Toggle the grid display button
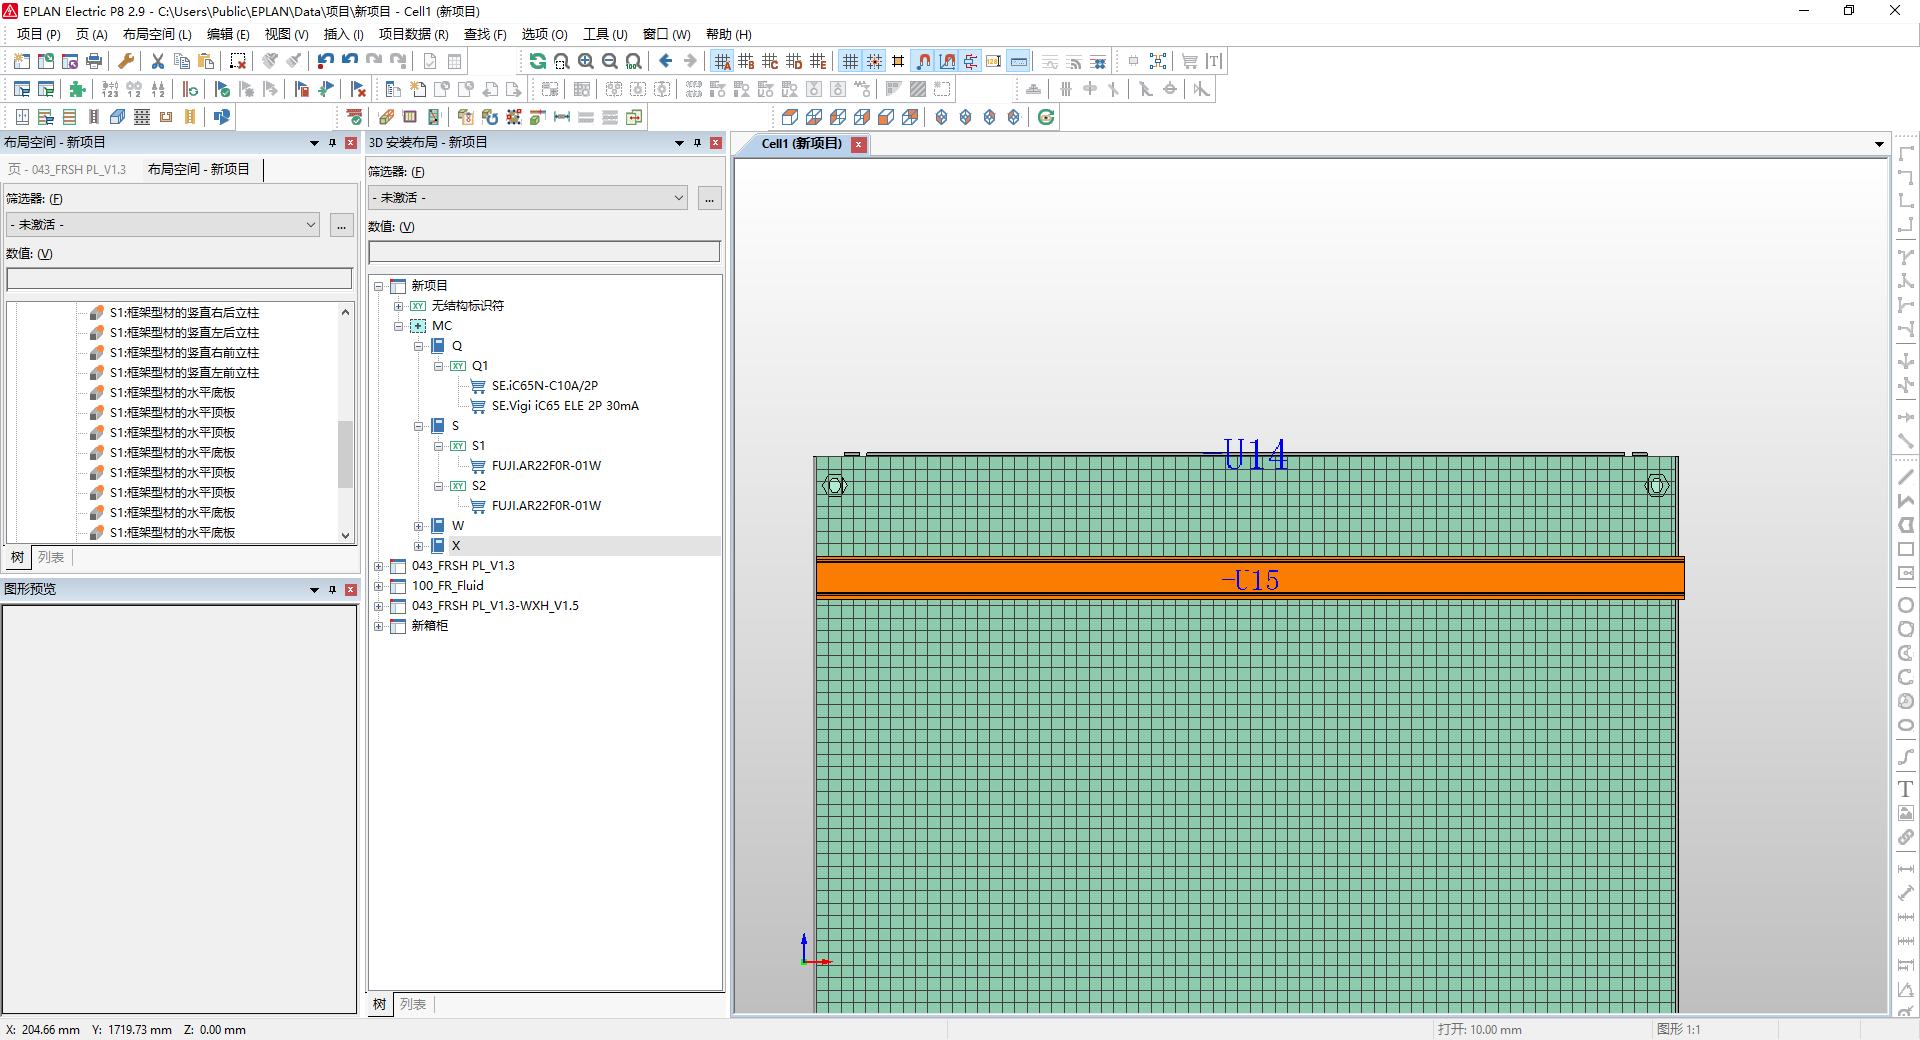1920x1040 pixels. click(849, 61)
